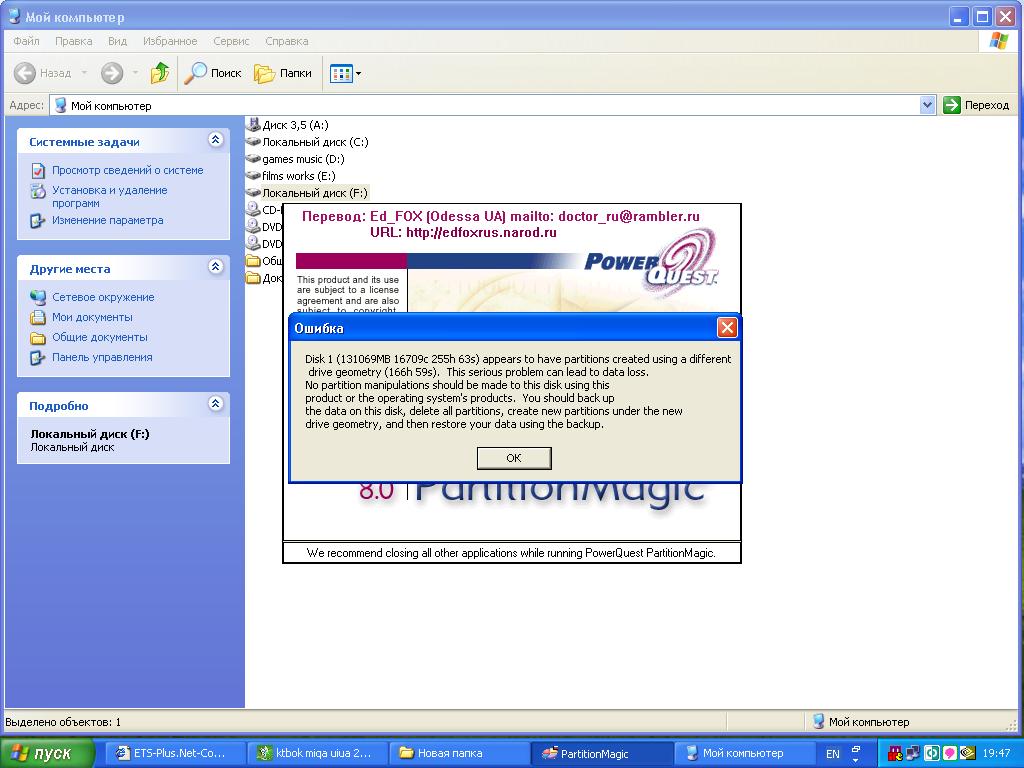The height and width of the screenshot is (768, 1024).
Task: Click the Пуск start button
Action: [x=47, y=753]
